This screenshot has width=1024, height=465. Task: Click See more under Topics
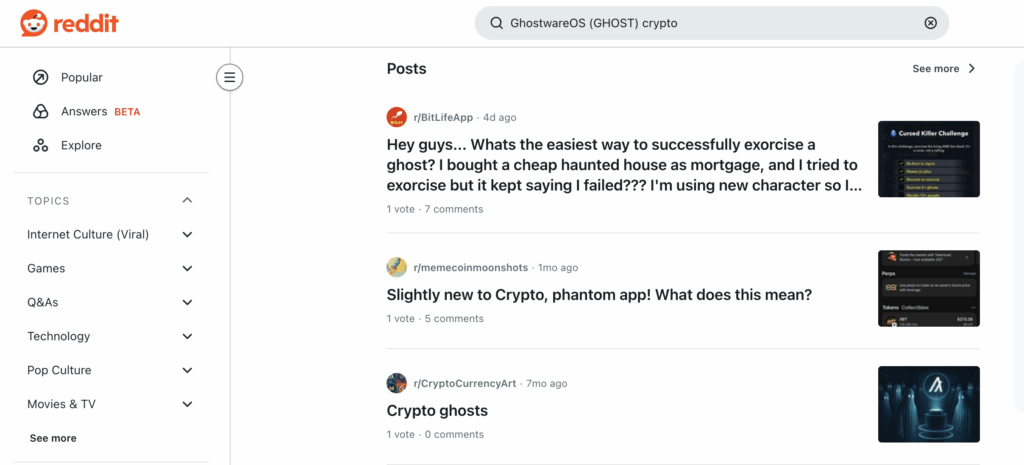pos(53,438)
